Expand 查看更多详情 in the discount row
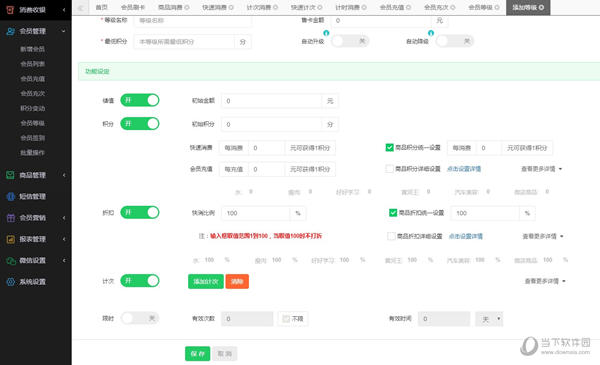The image size is (600, 365). 543,236
